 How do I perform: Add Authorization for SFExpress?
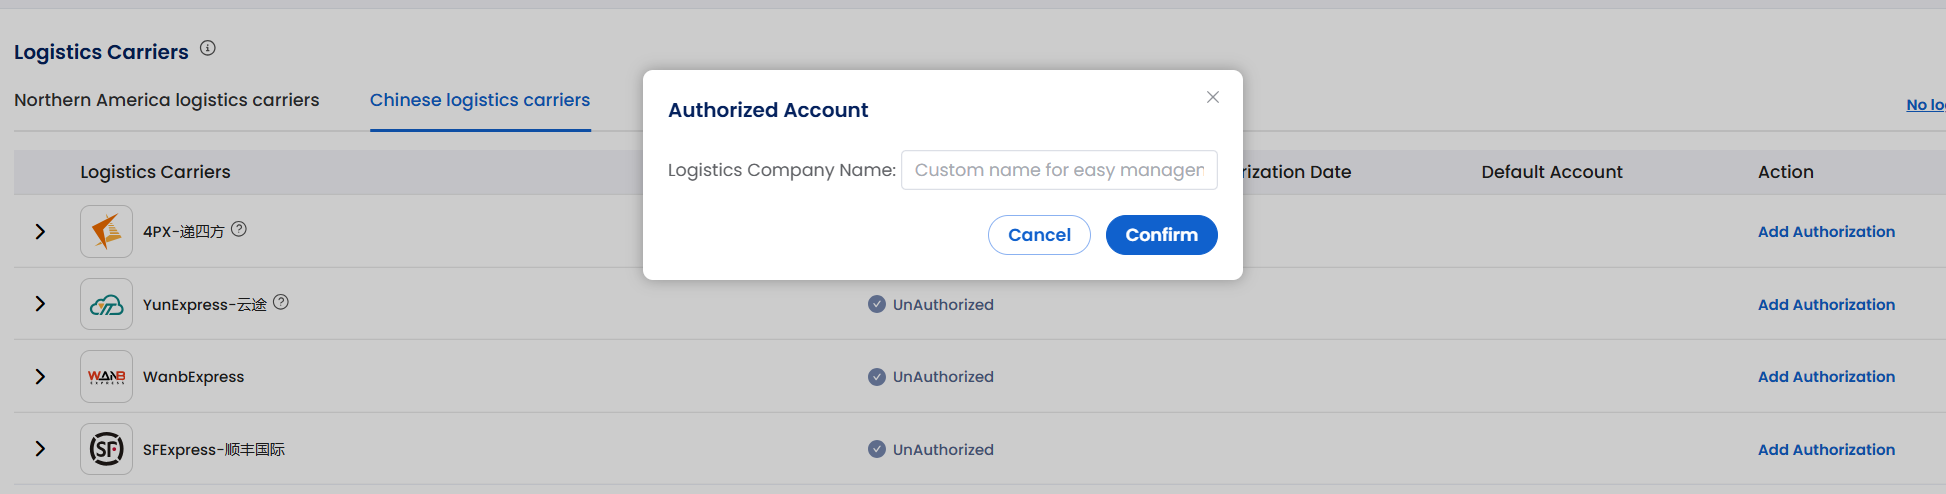(1826, 450)
